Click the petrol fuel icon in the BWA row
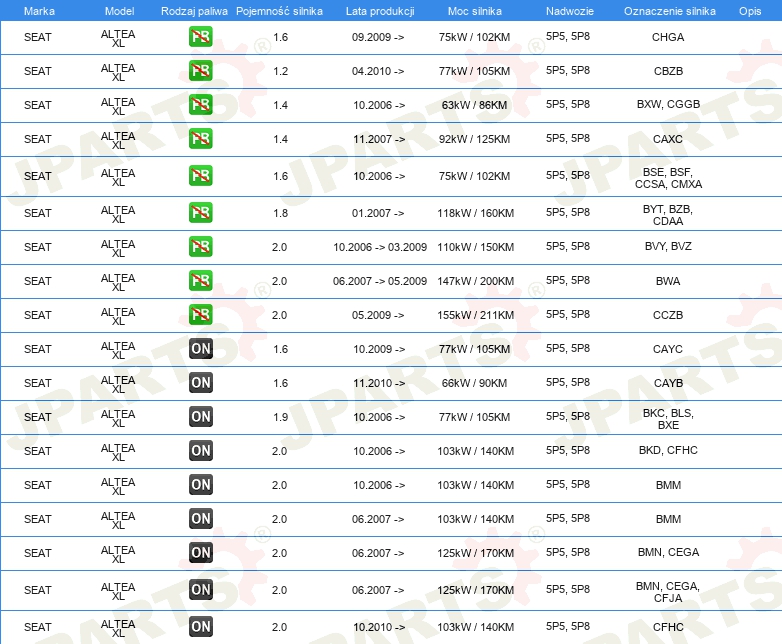This screenshot has height=644, width=782. 200,280
